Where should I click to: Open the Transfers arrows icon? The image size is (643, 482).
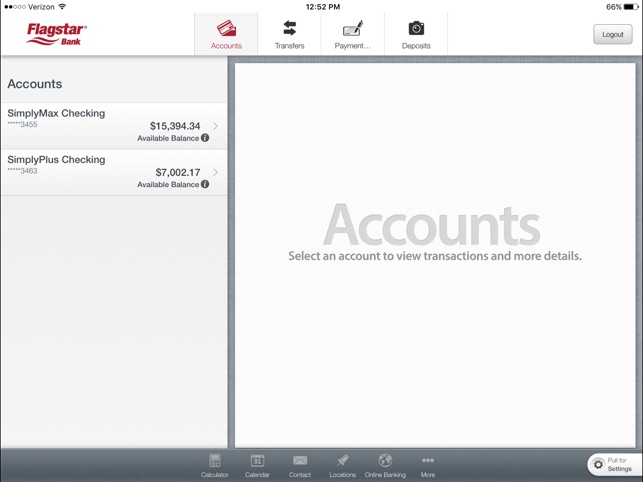pyautogui.click(x=290, y=28)
